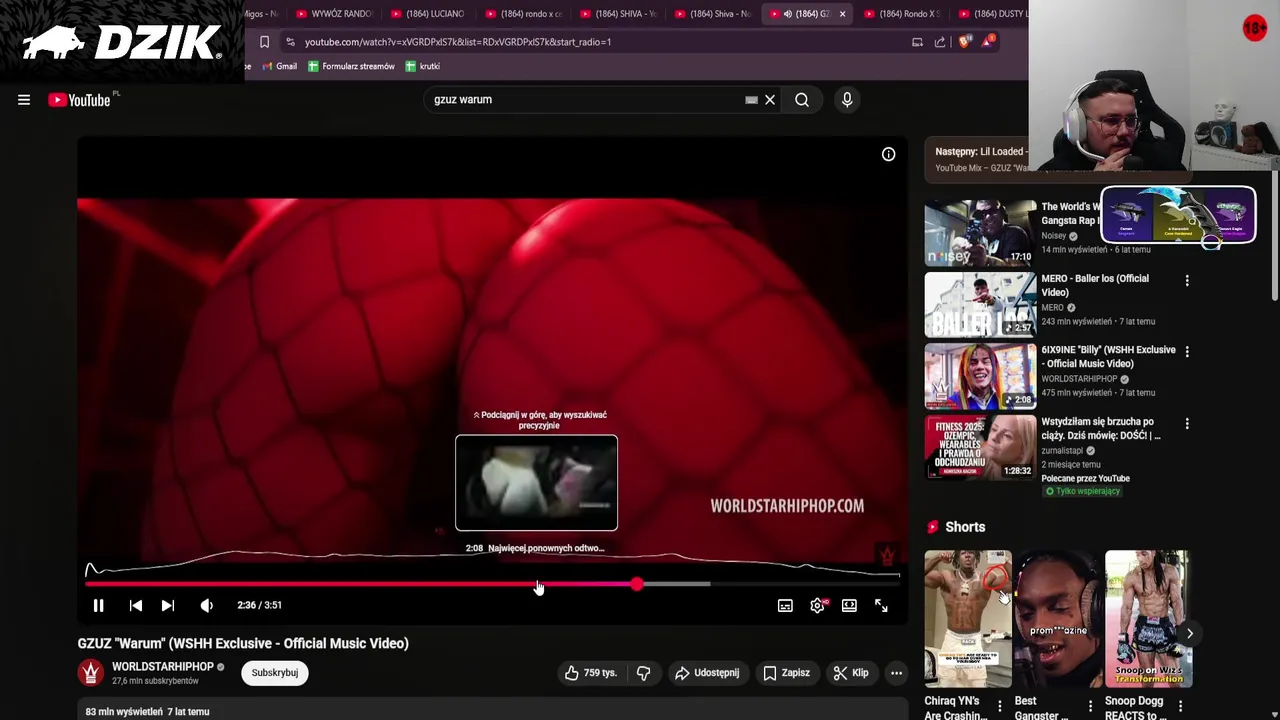Viewport: 1280px width, 720px height.
Task: Switch to rondo x browser tab
Action: click(523, 14)
